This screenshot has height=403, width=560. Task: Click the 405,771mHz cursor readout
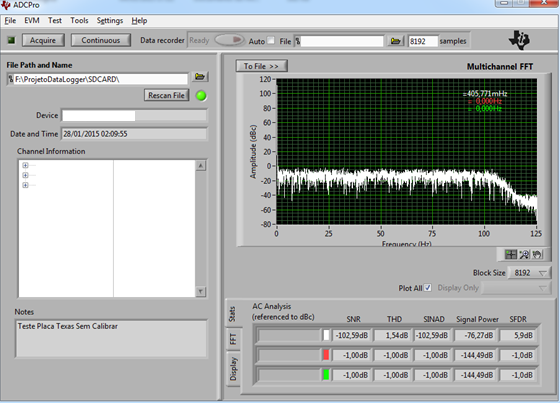485,94
